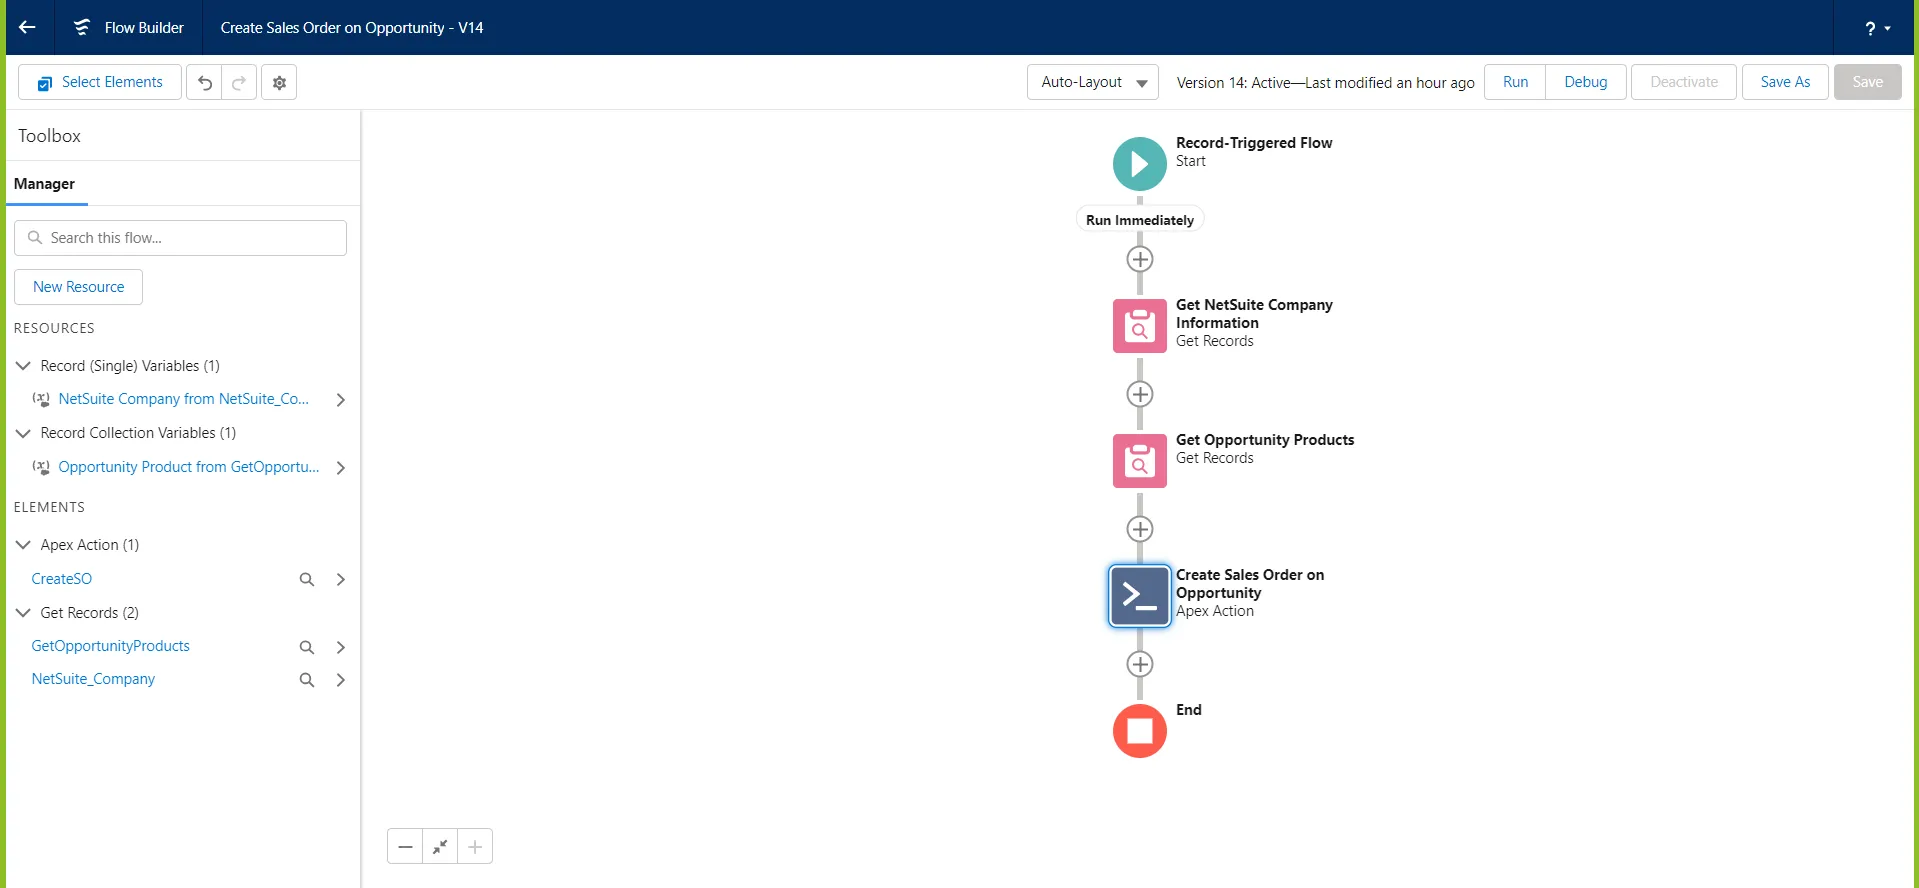
Task: Add element below Get Opportunity Products
Action: [1140, 529]
